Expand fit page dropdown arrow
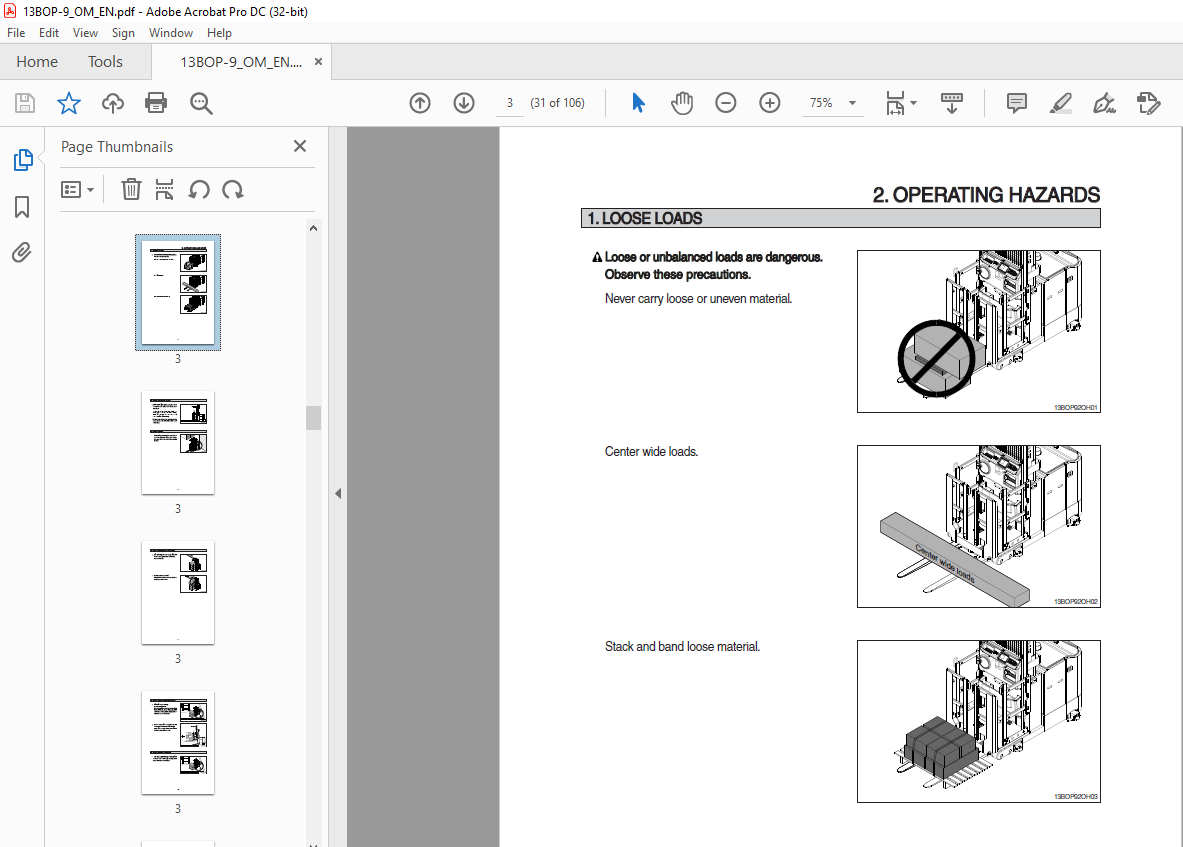 click(x=914, y=103)
